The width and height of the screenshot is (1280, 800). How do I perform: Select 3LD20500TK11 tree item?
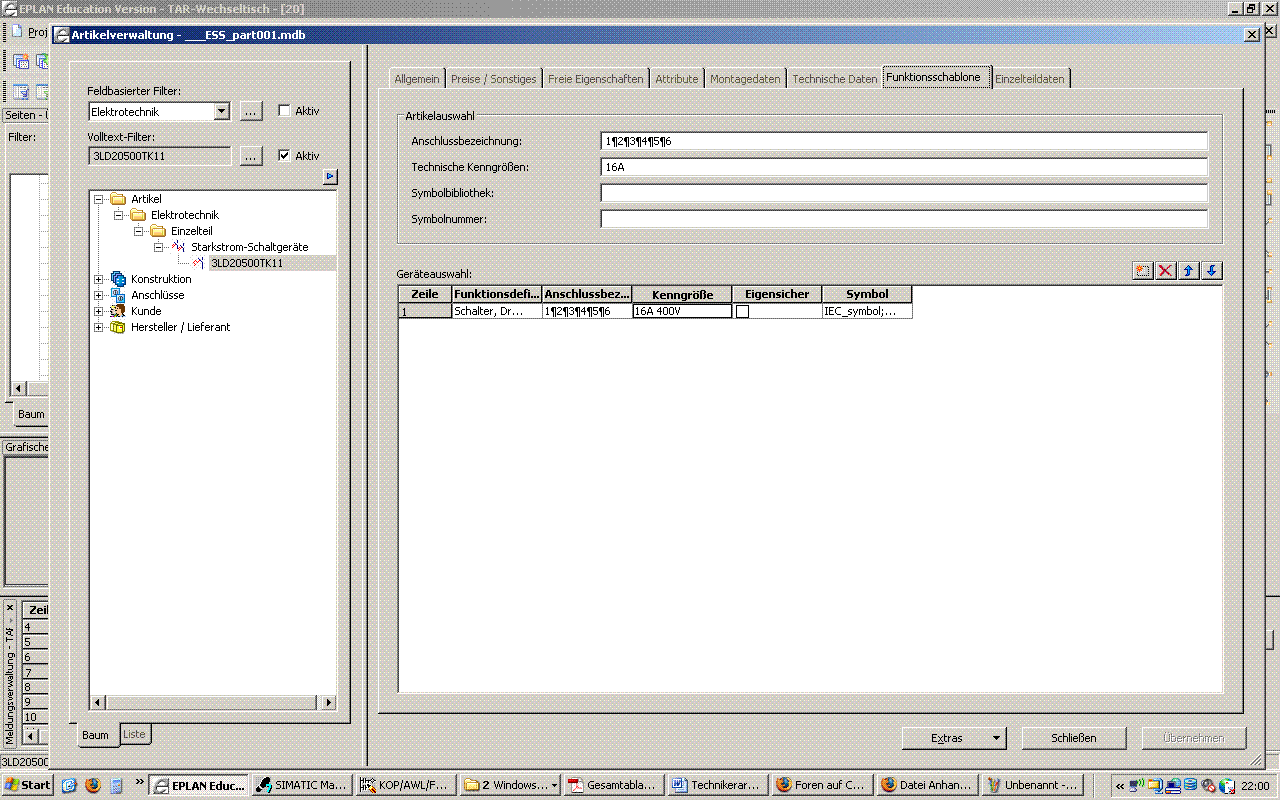[x=247, y=263]
